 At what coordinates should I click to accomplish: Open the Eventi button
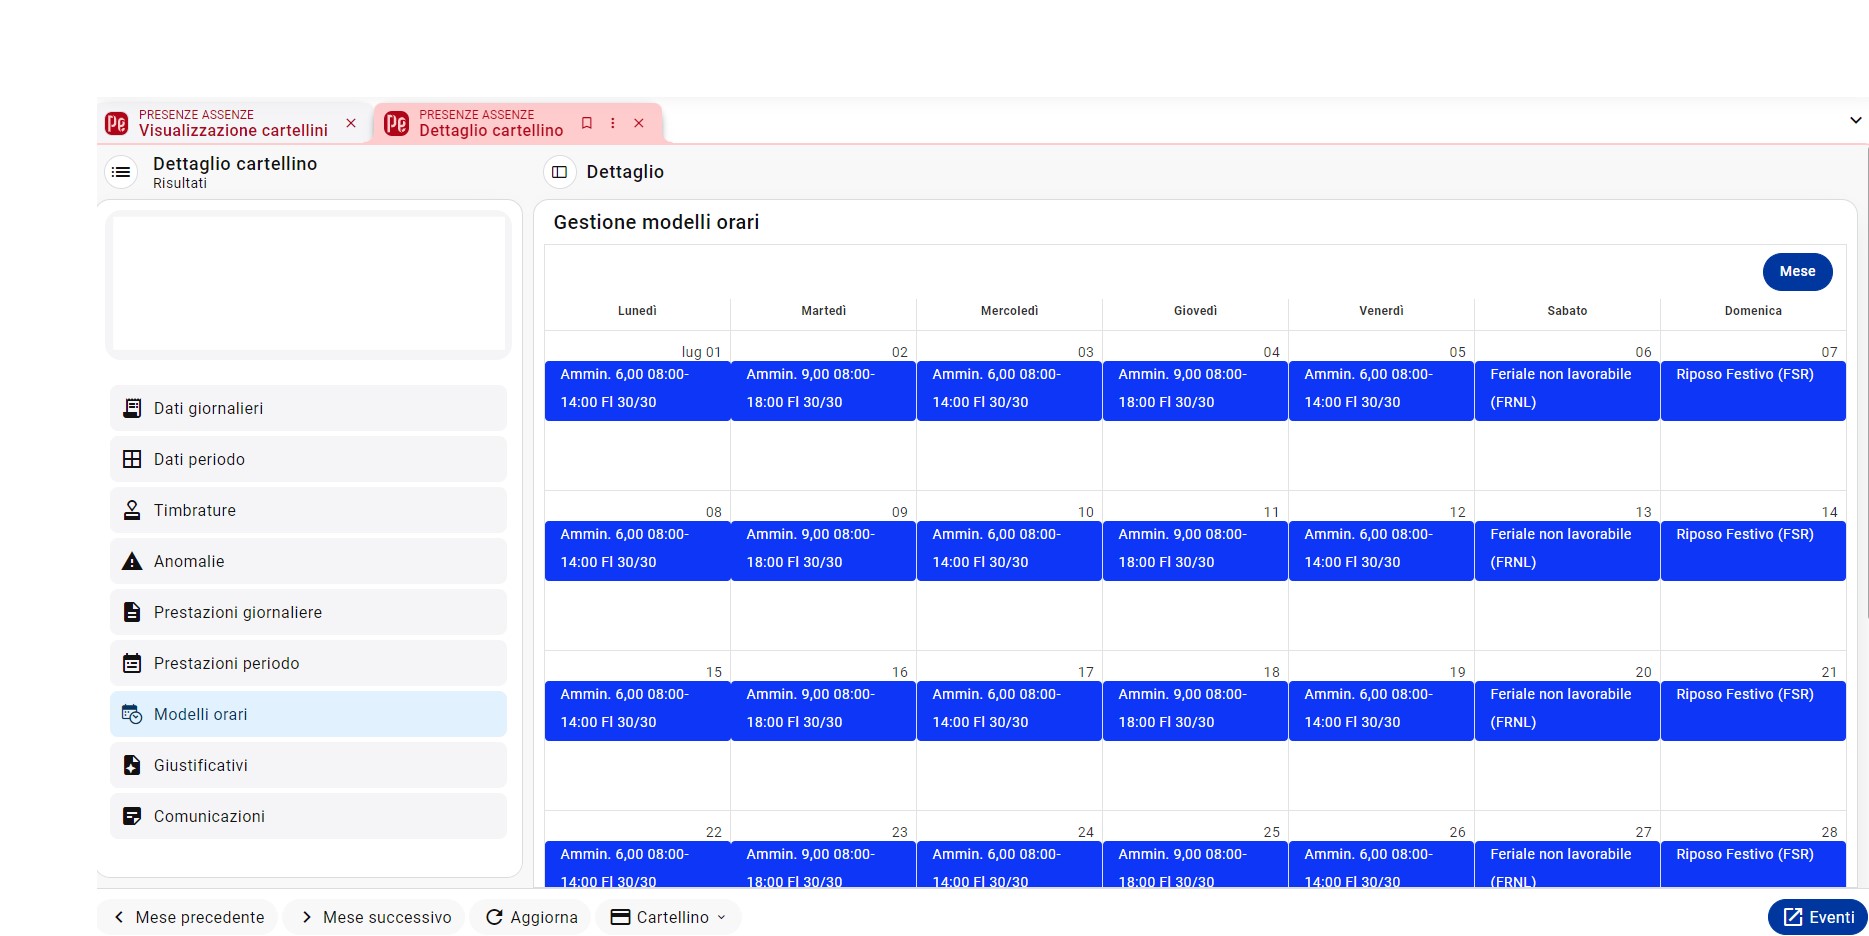click(1818, 917)
